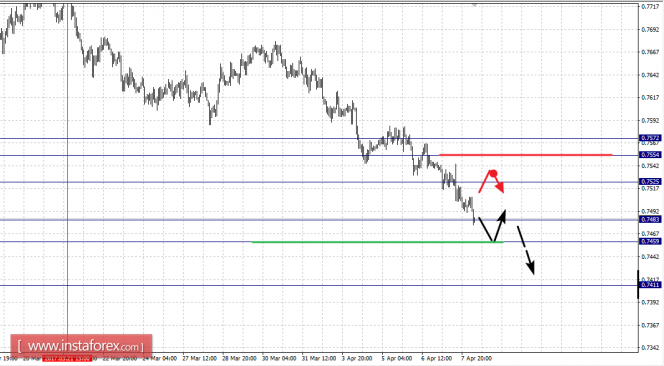Open the www.instaforex.com watermark link
Image resolution: width=664 pixels, height=366 pixels.
(81, 347)
